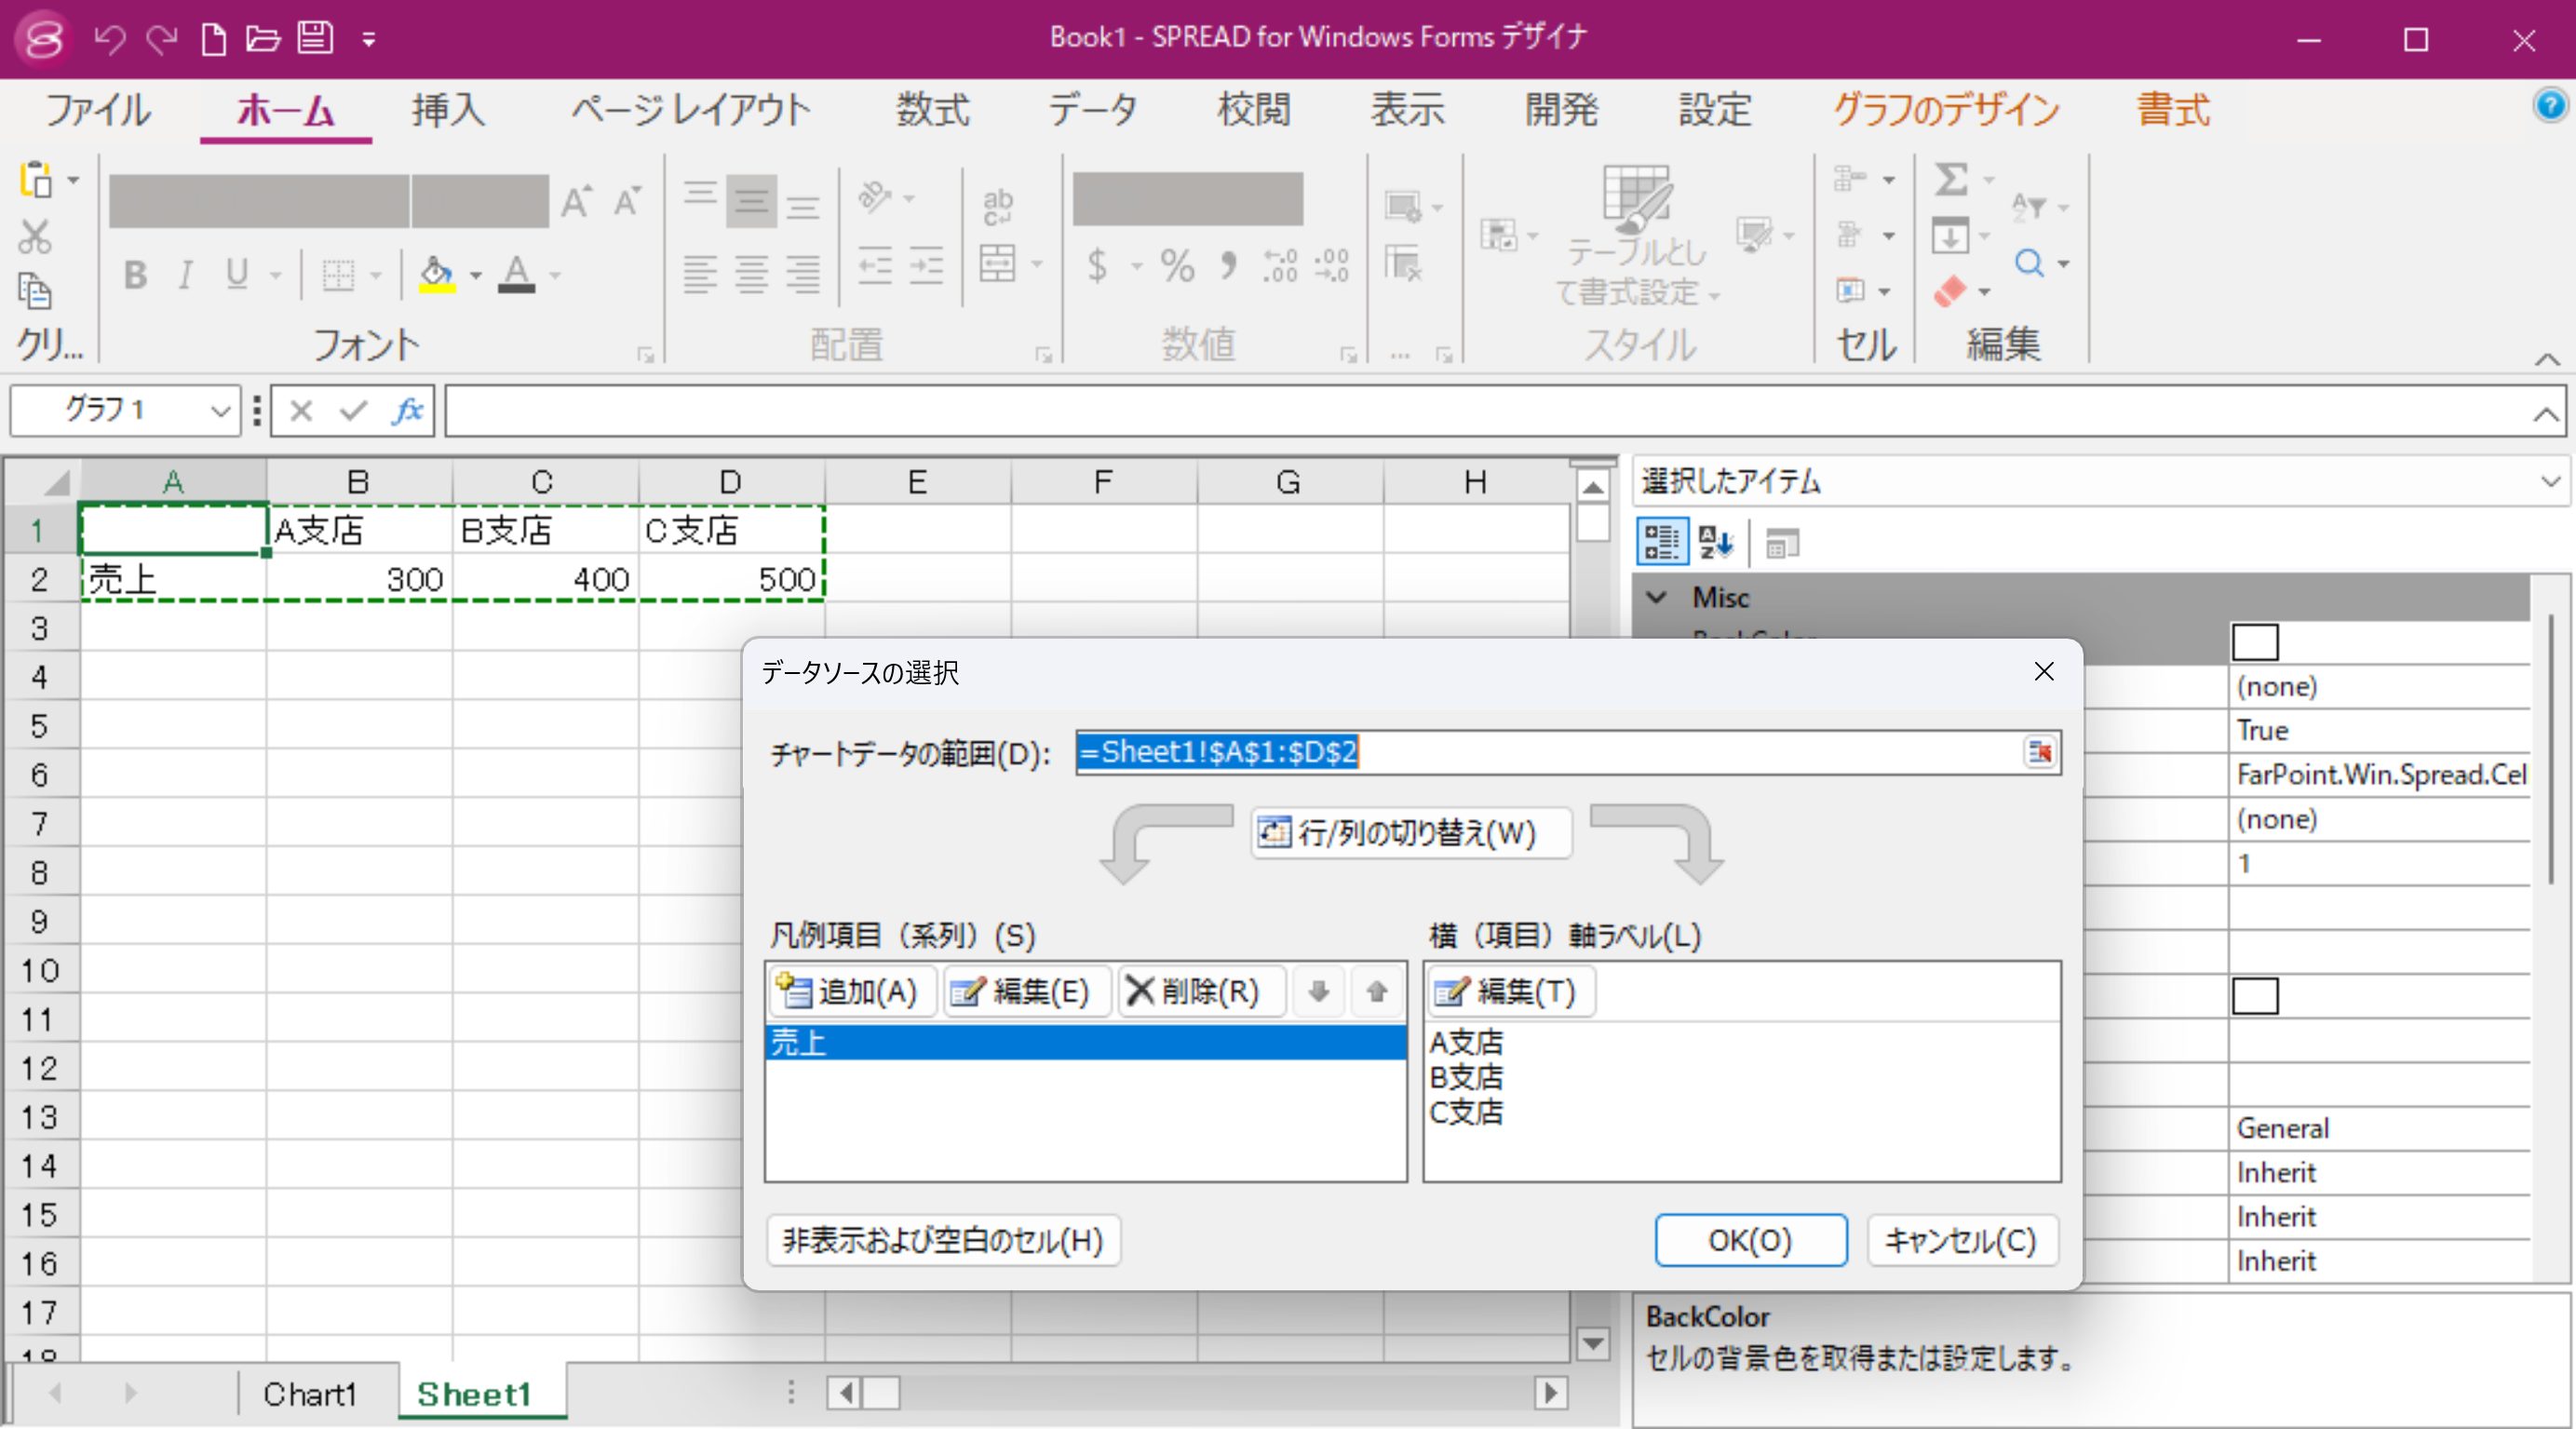Expand the 選択したアイテム dropdown
The height and width of the screenshot is (1429, 2576).
2550,482
